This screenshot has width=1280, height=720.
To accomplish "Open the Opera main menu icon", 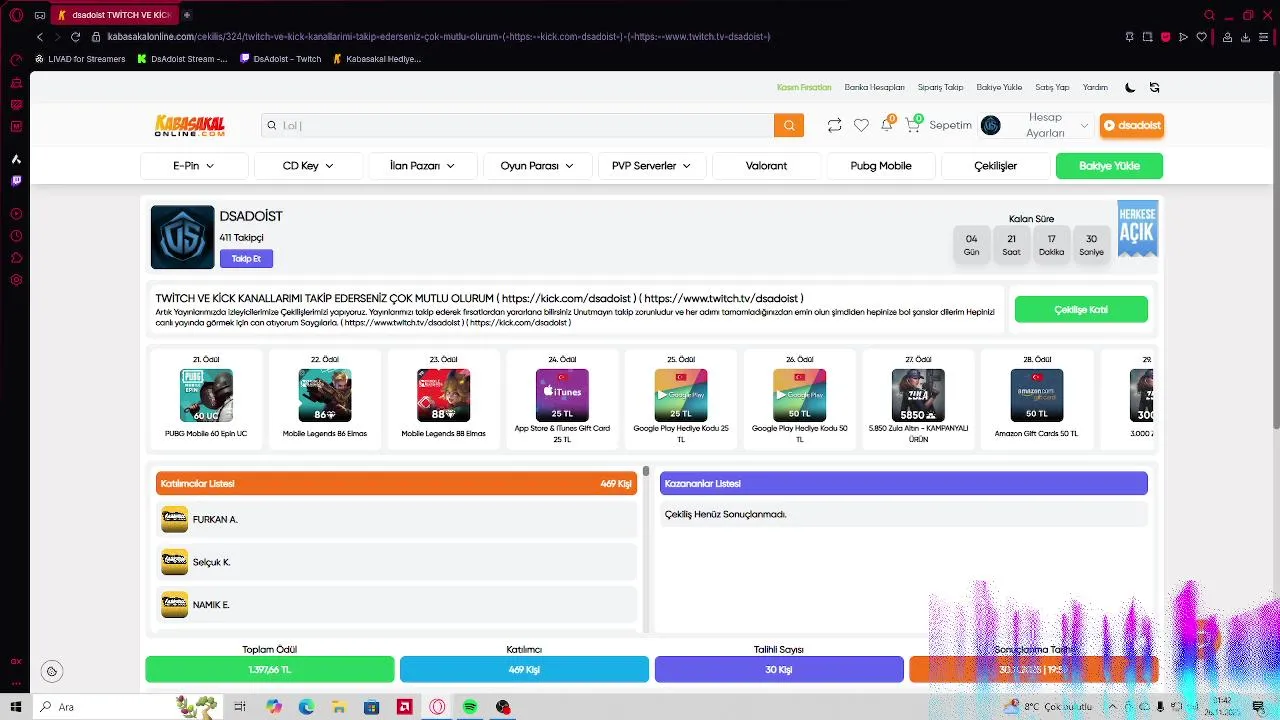I will 16,15.
